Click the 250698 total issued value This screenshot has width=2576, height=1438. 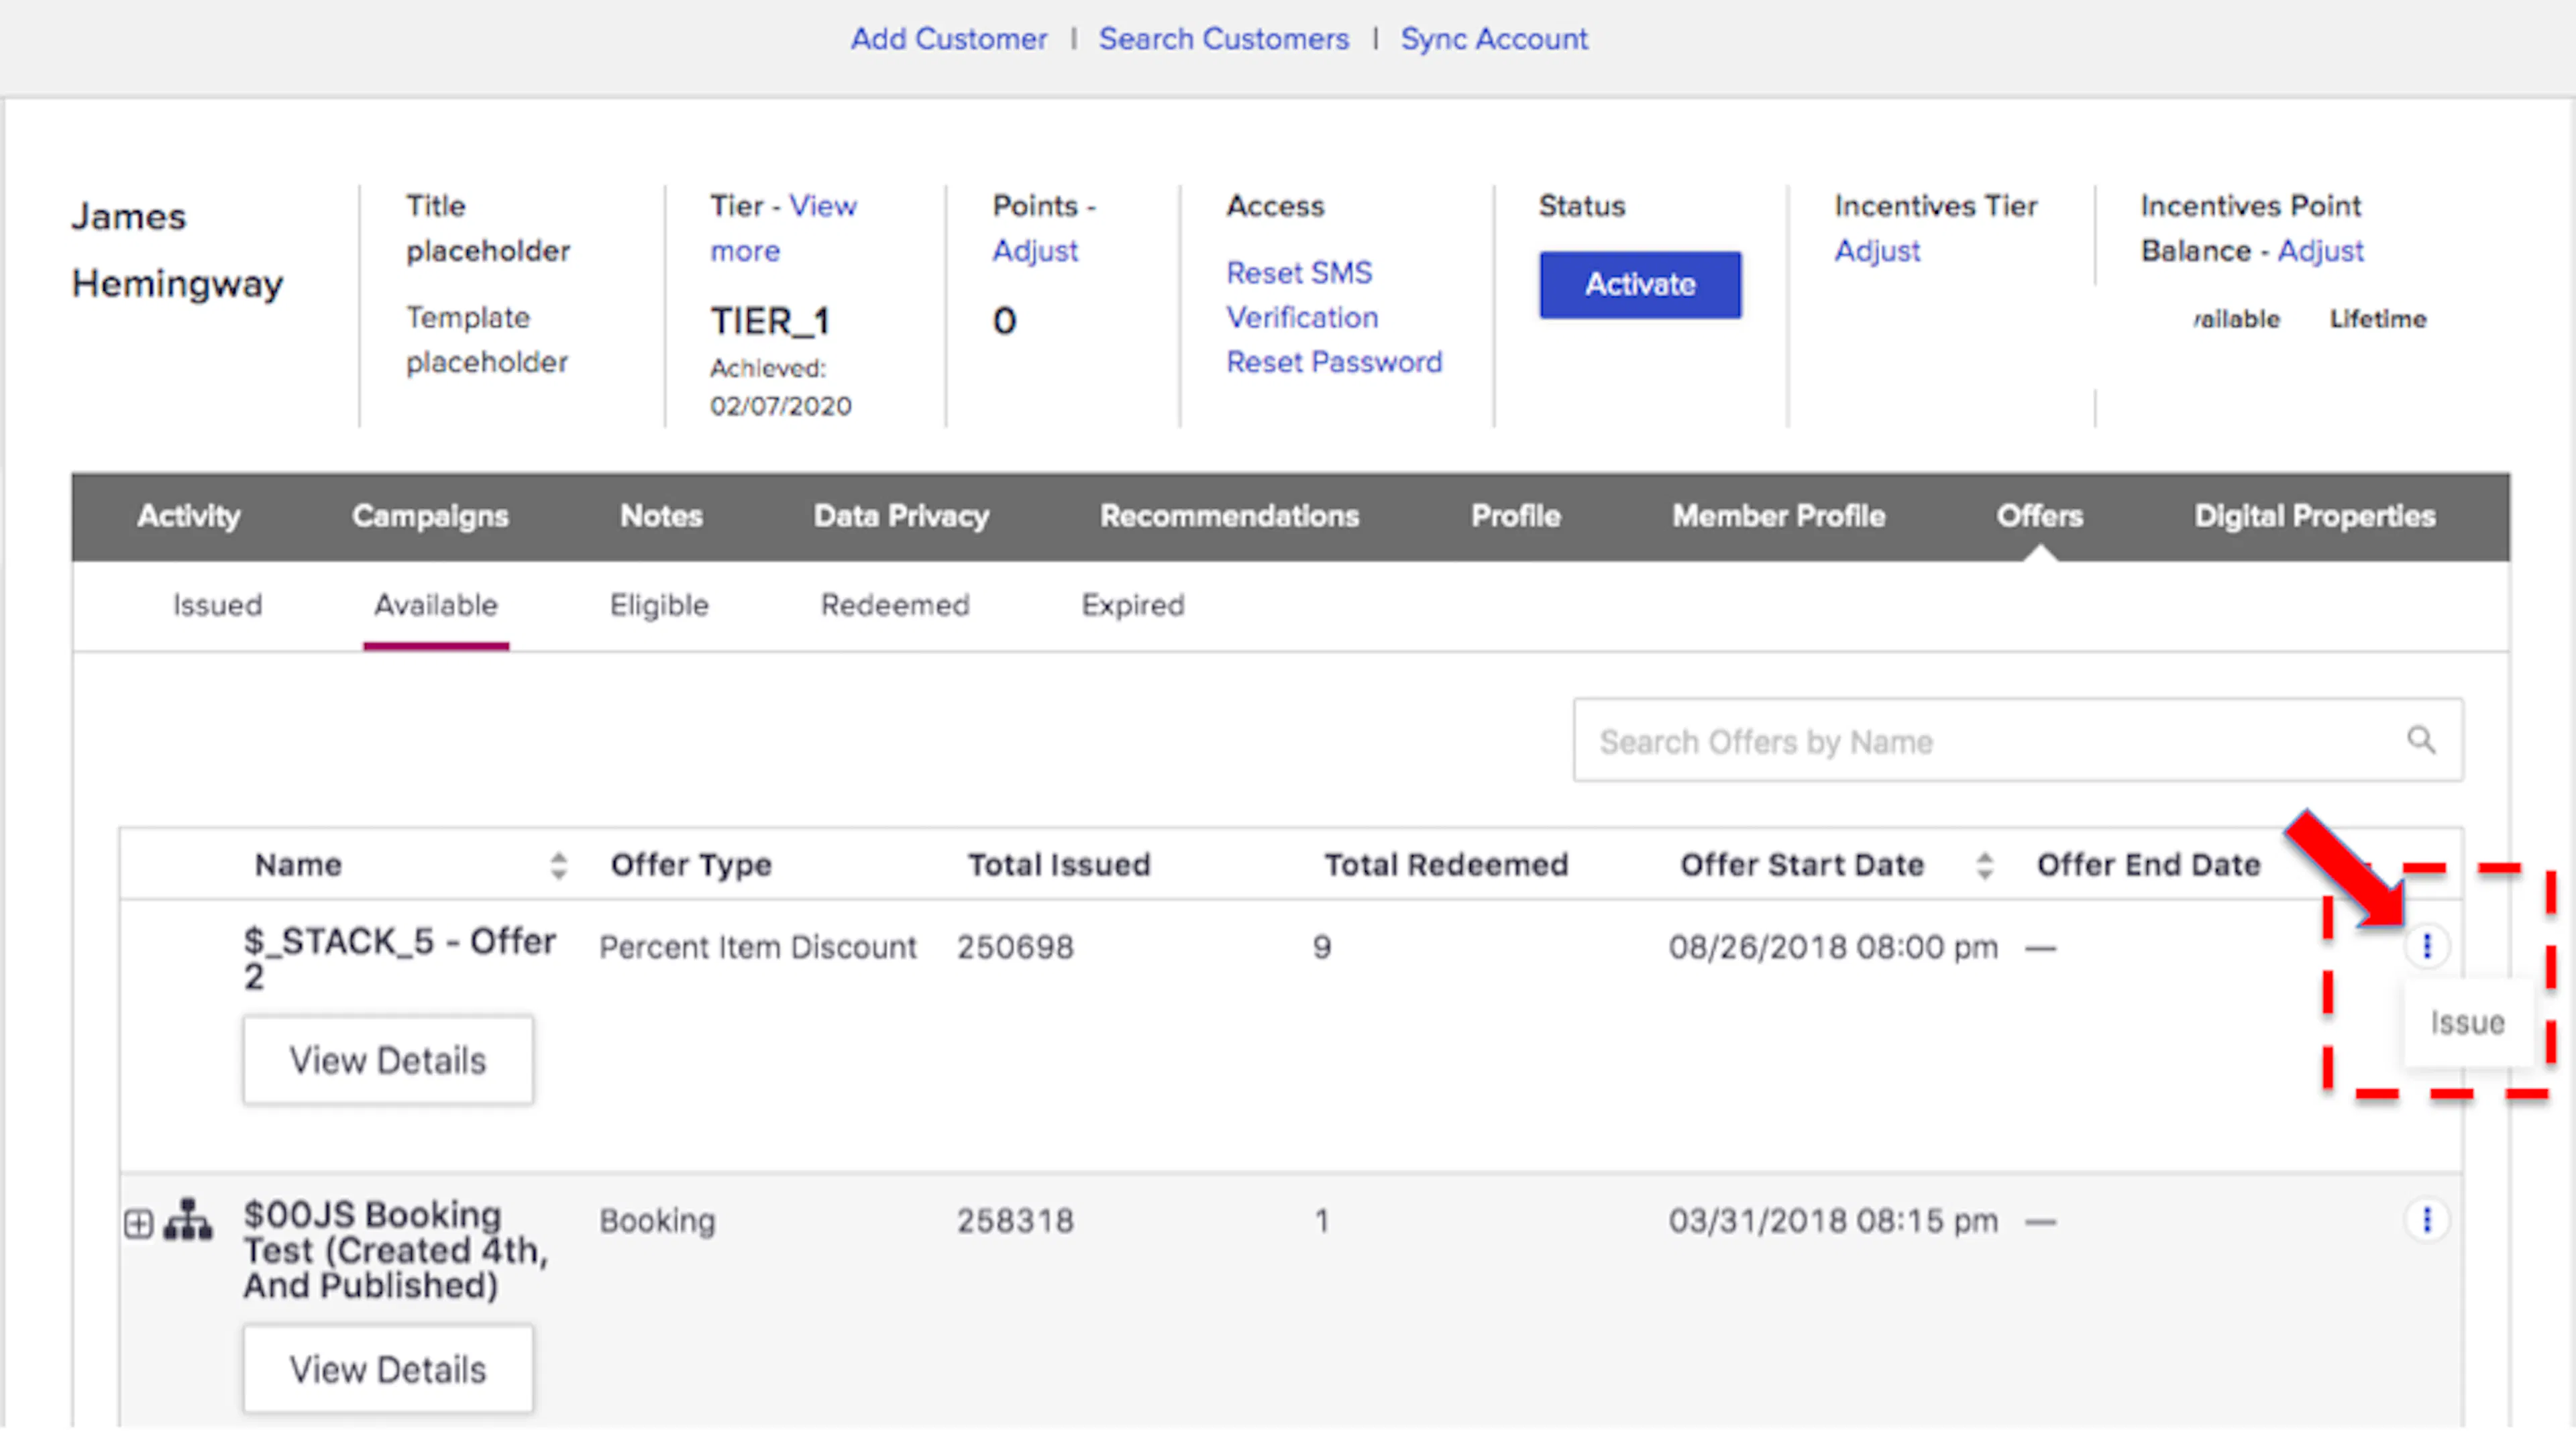click(x=1015, y=947)
